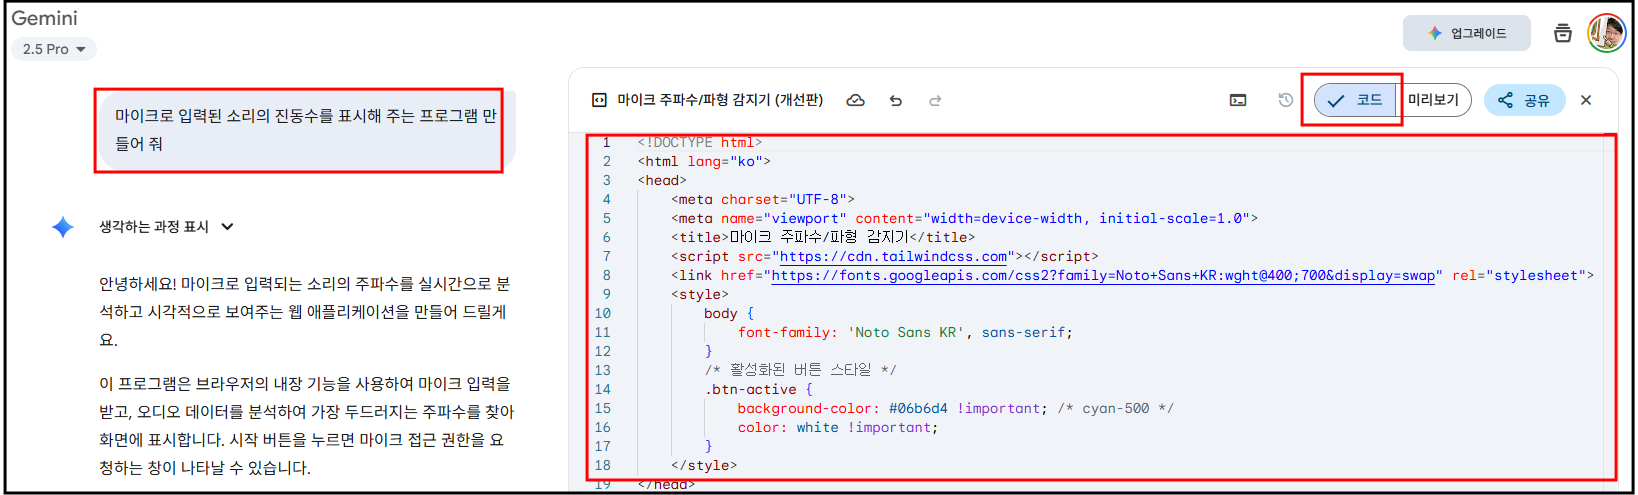Click response paragraph starting 안녕하세요!

(305, 312)
